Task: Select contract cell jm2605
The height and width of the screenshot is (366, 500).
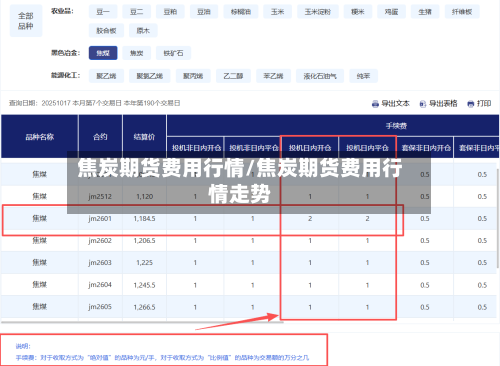Action: pos(100,307)
